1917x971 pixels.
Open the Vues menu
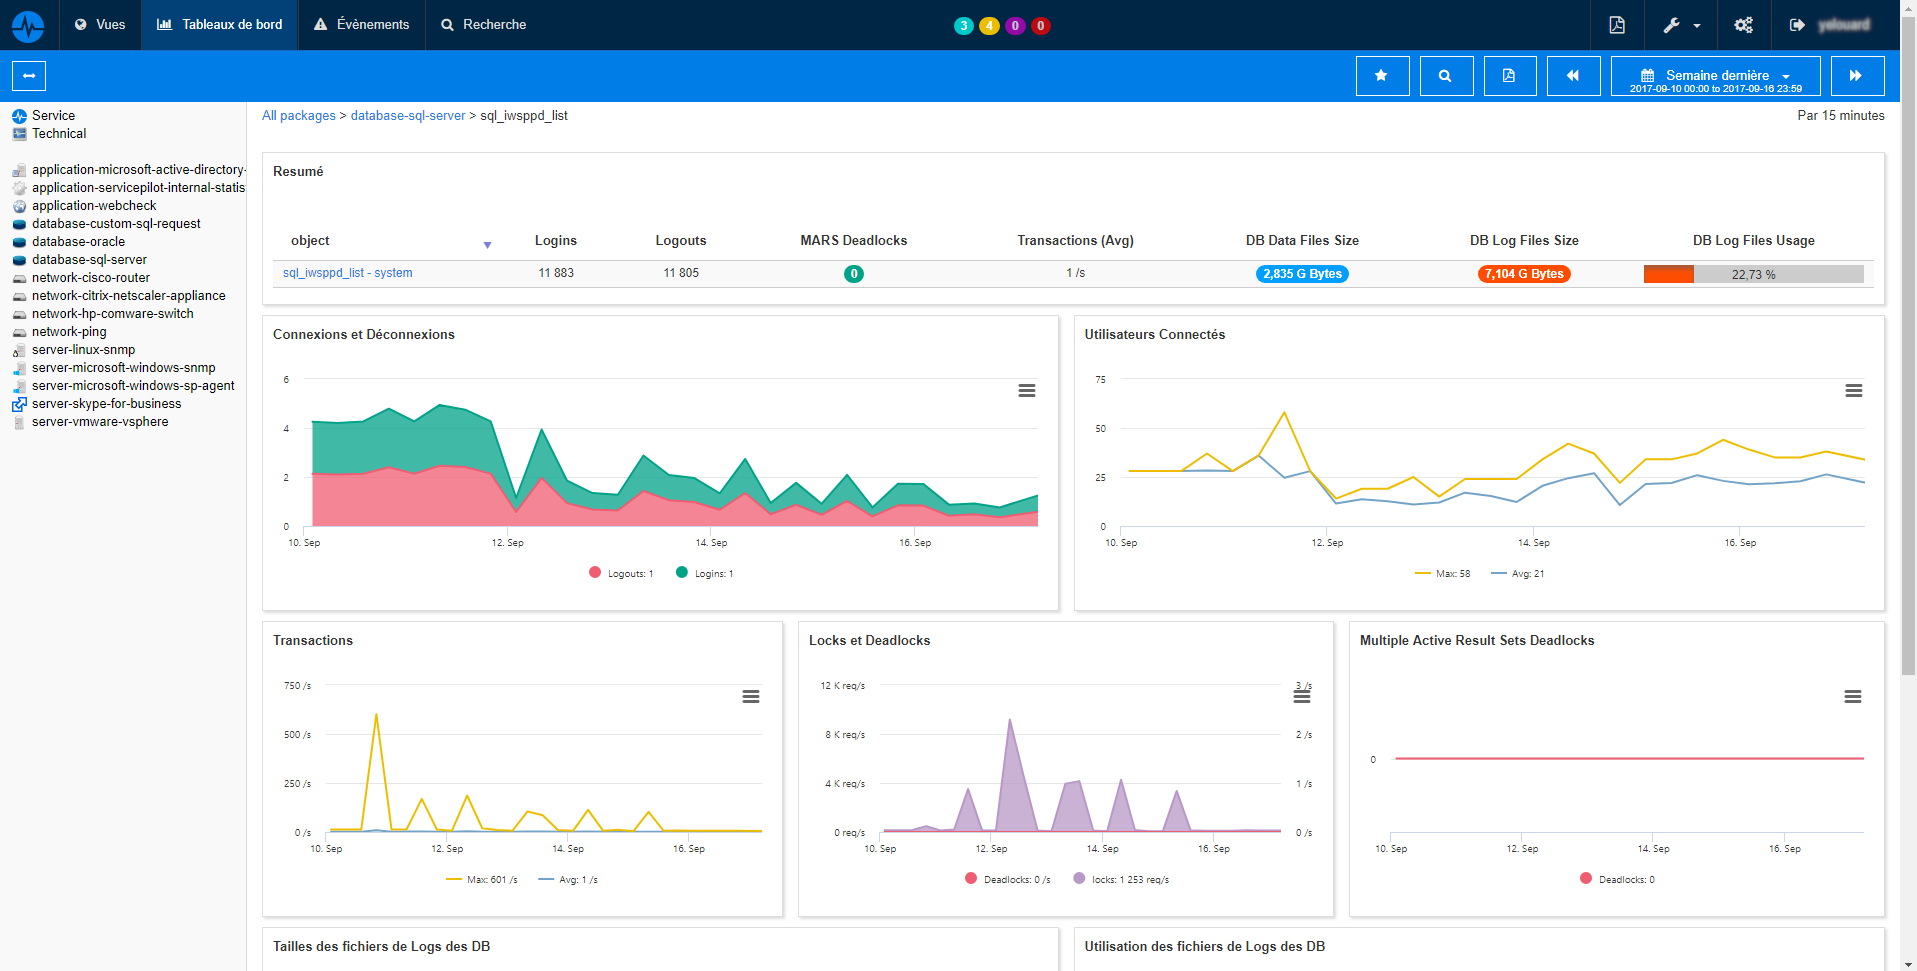coord(99,25)
